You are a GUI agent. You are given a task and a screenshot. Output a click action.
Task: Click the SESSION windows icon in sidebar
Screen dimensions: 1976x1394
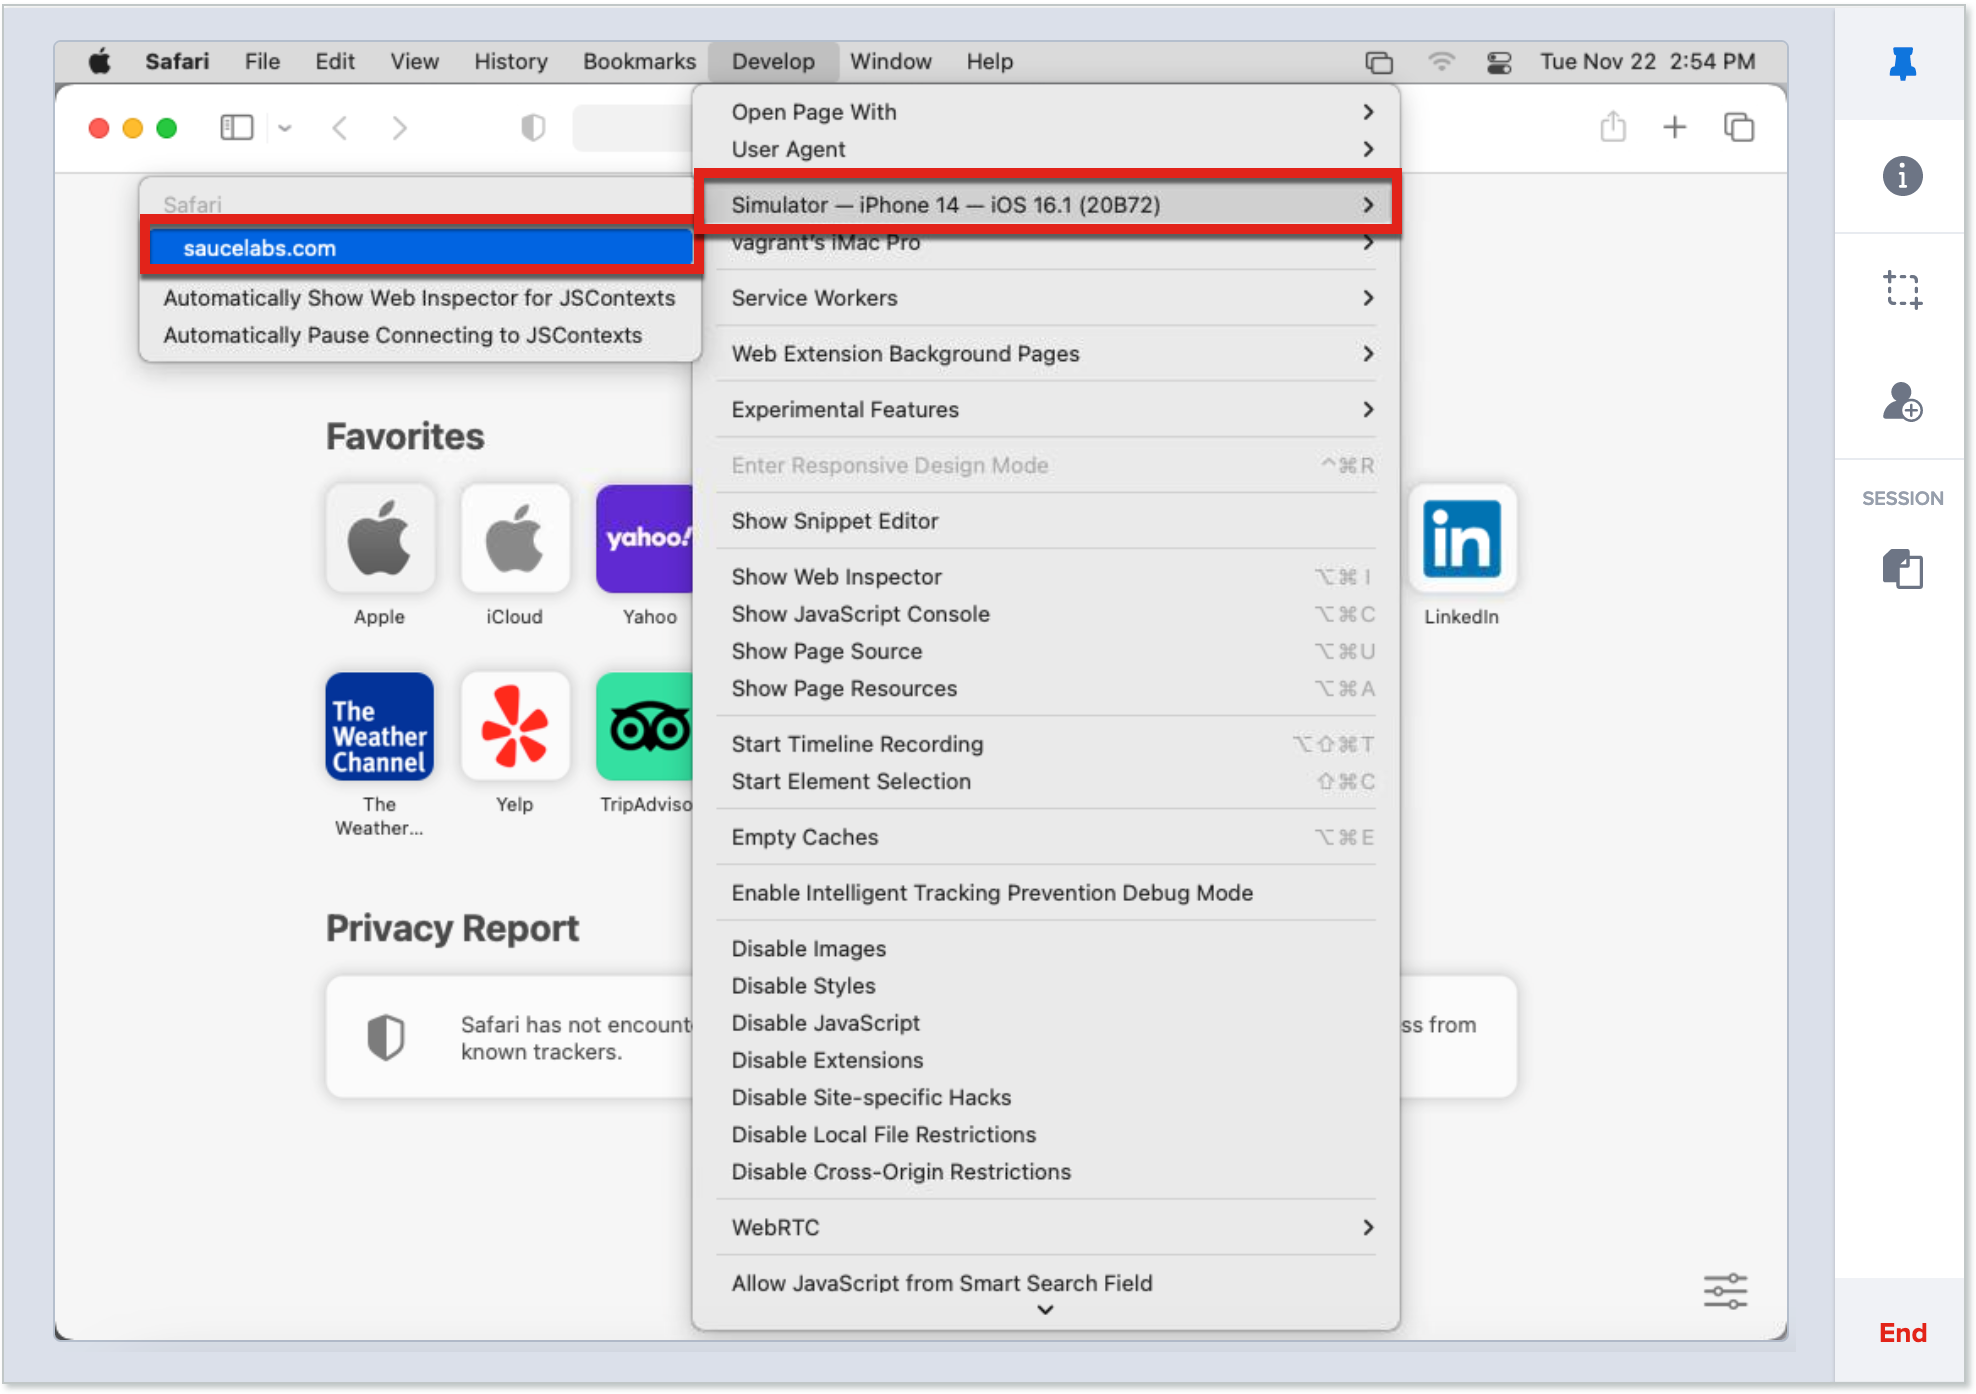coord(1901,570)
